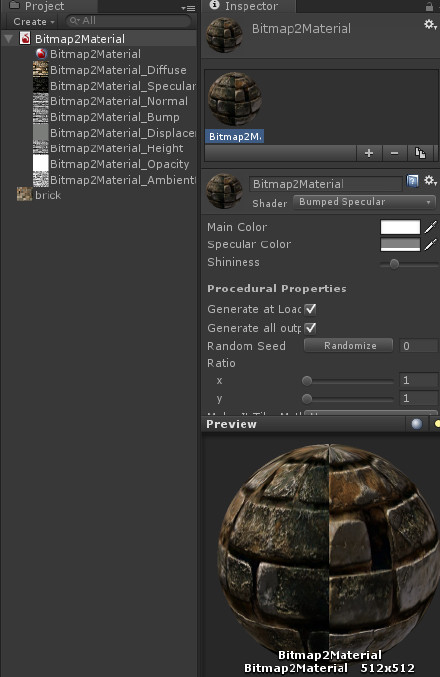The image size is (440, 677).
Task: Open the search filter magnifier dropdown
Action: pyautogui.click(x=75, y=21)
